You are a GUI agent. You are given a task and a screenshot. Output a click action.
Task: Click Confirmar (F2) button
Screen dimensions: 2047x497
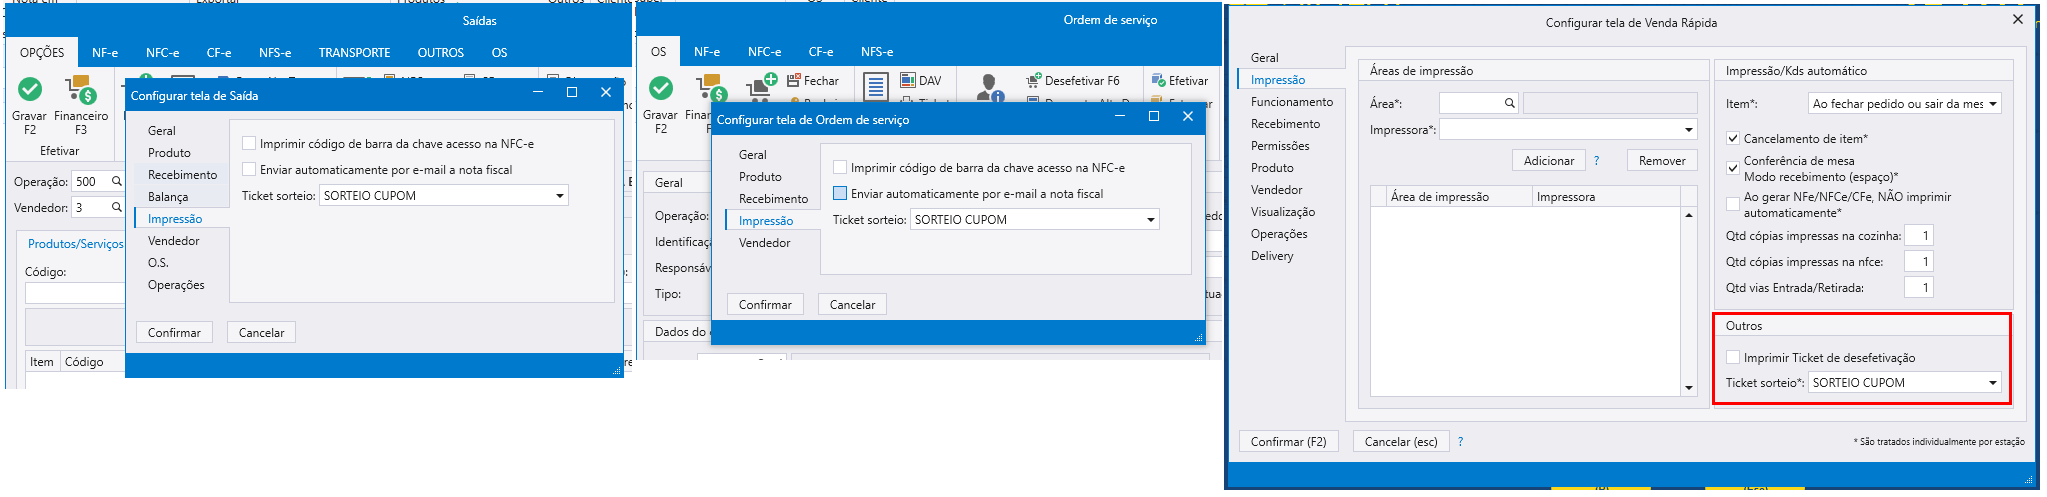[x=1288, y=441]
